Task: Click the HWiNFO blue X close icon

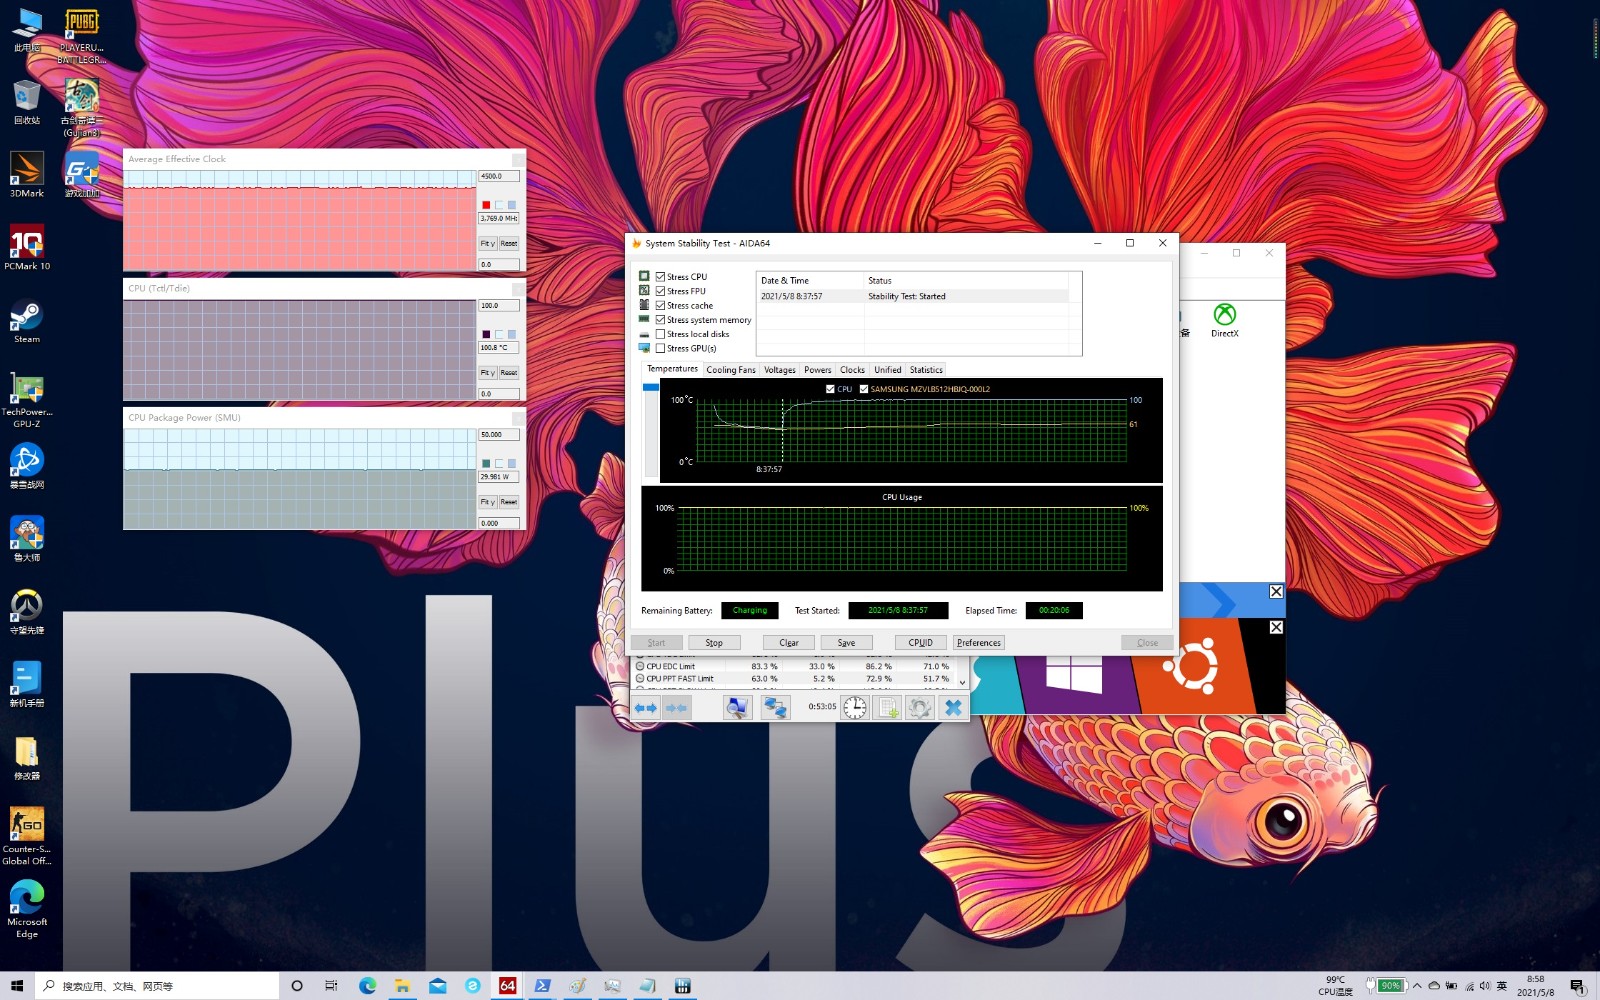Action: [x=953, y=708]
